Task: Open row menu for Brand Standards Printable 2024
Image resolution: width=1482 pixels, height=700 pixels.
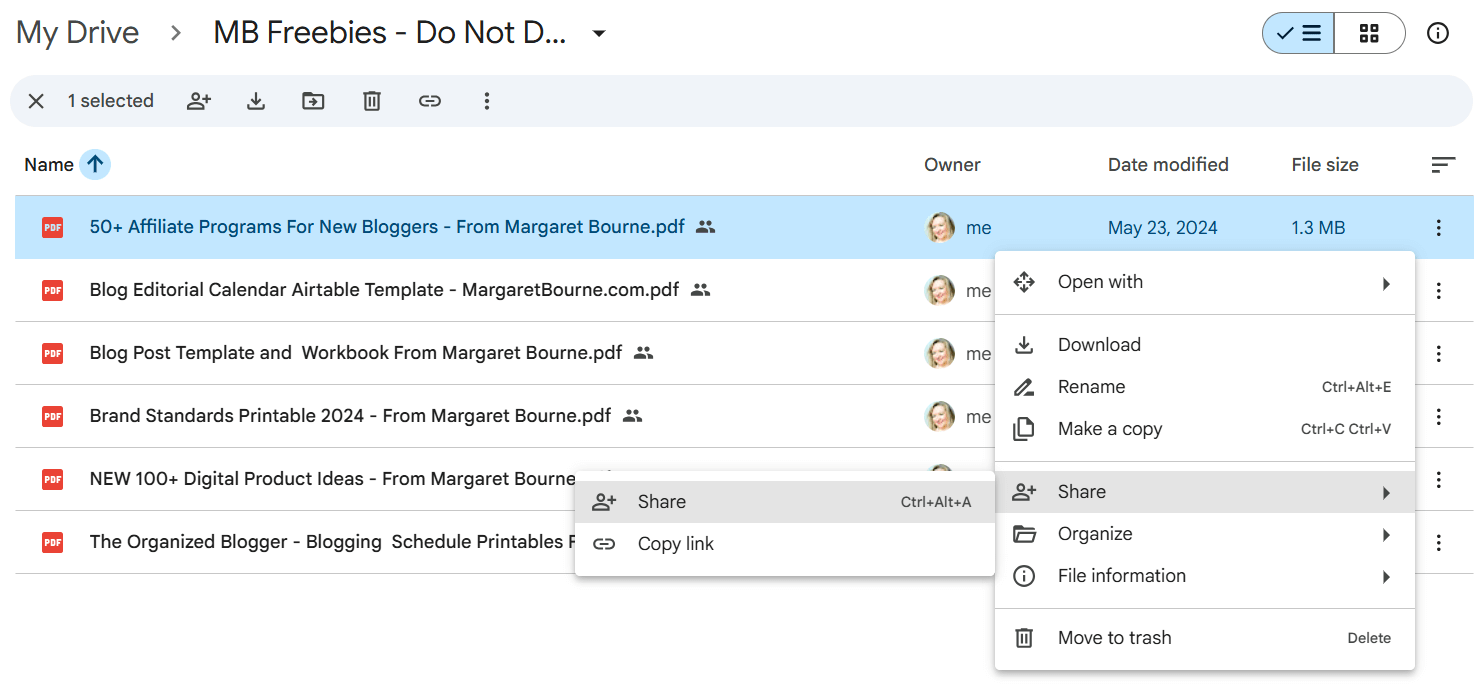Action: pos(1438,416)
